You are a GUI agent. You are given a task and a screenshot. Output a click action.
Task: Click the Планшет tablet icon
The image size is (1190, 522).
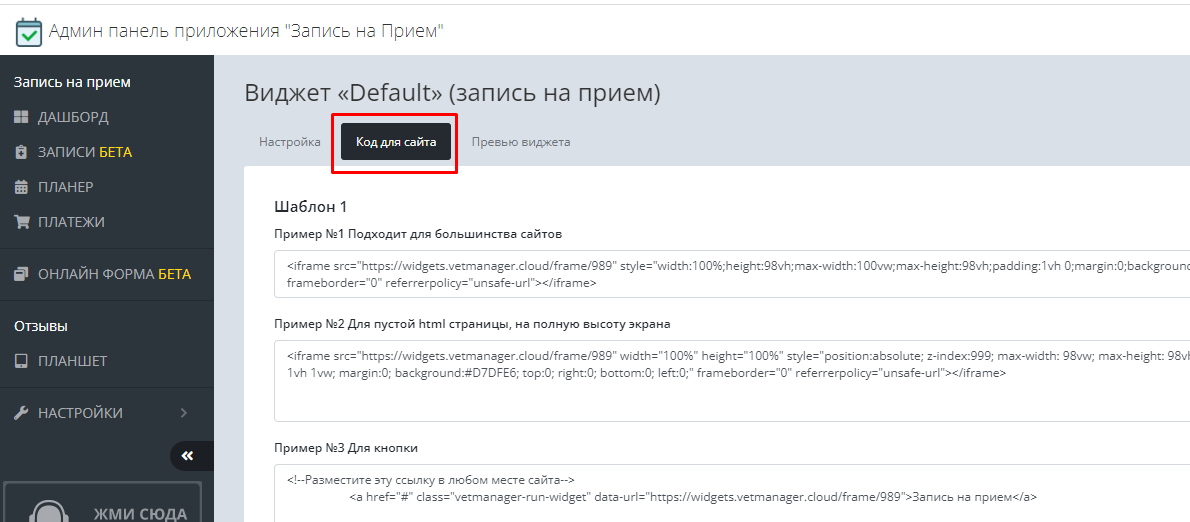point(21,361)
